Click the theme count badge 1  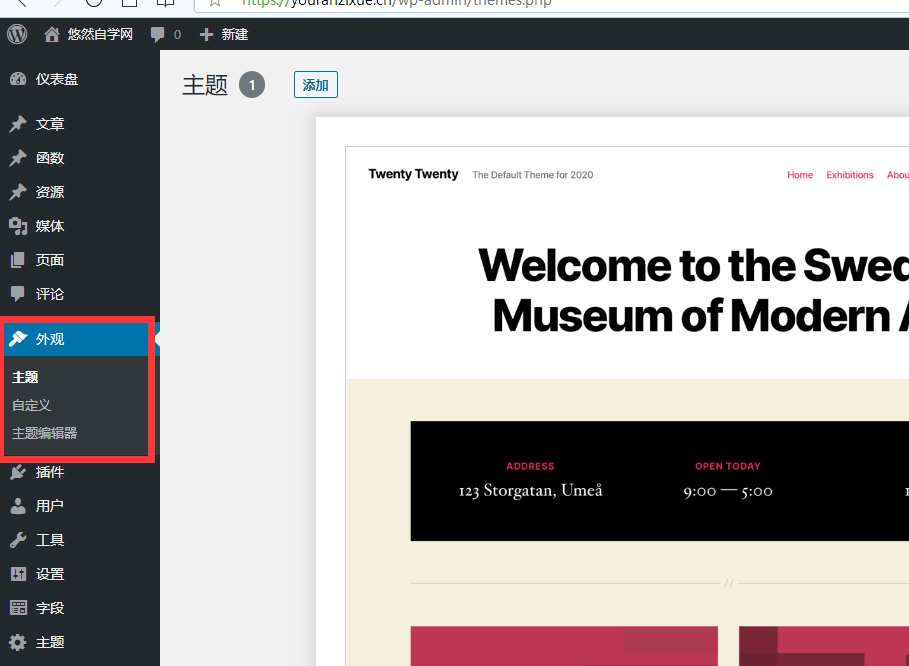tap(252, 85)
